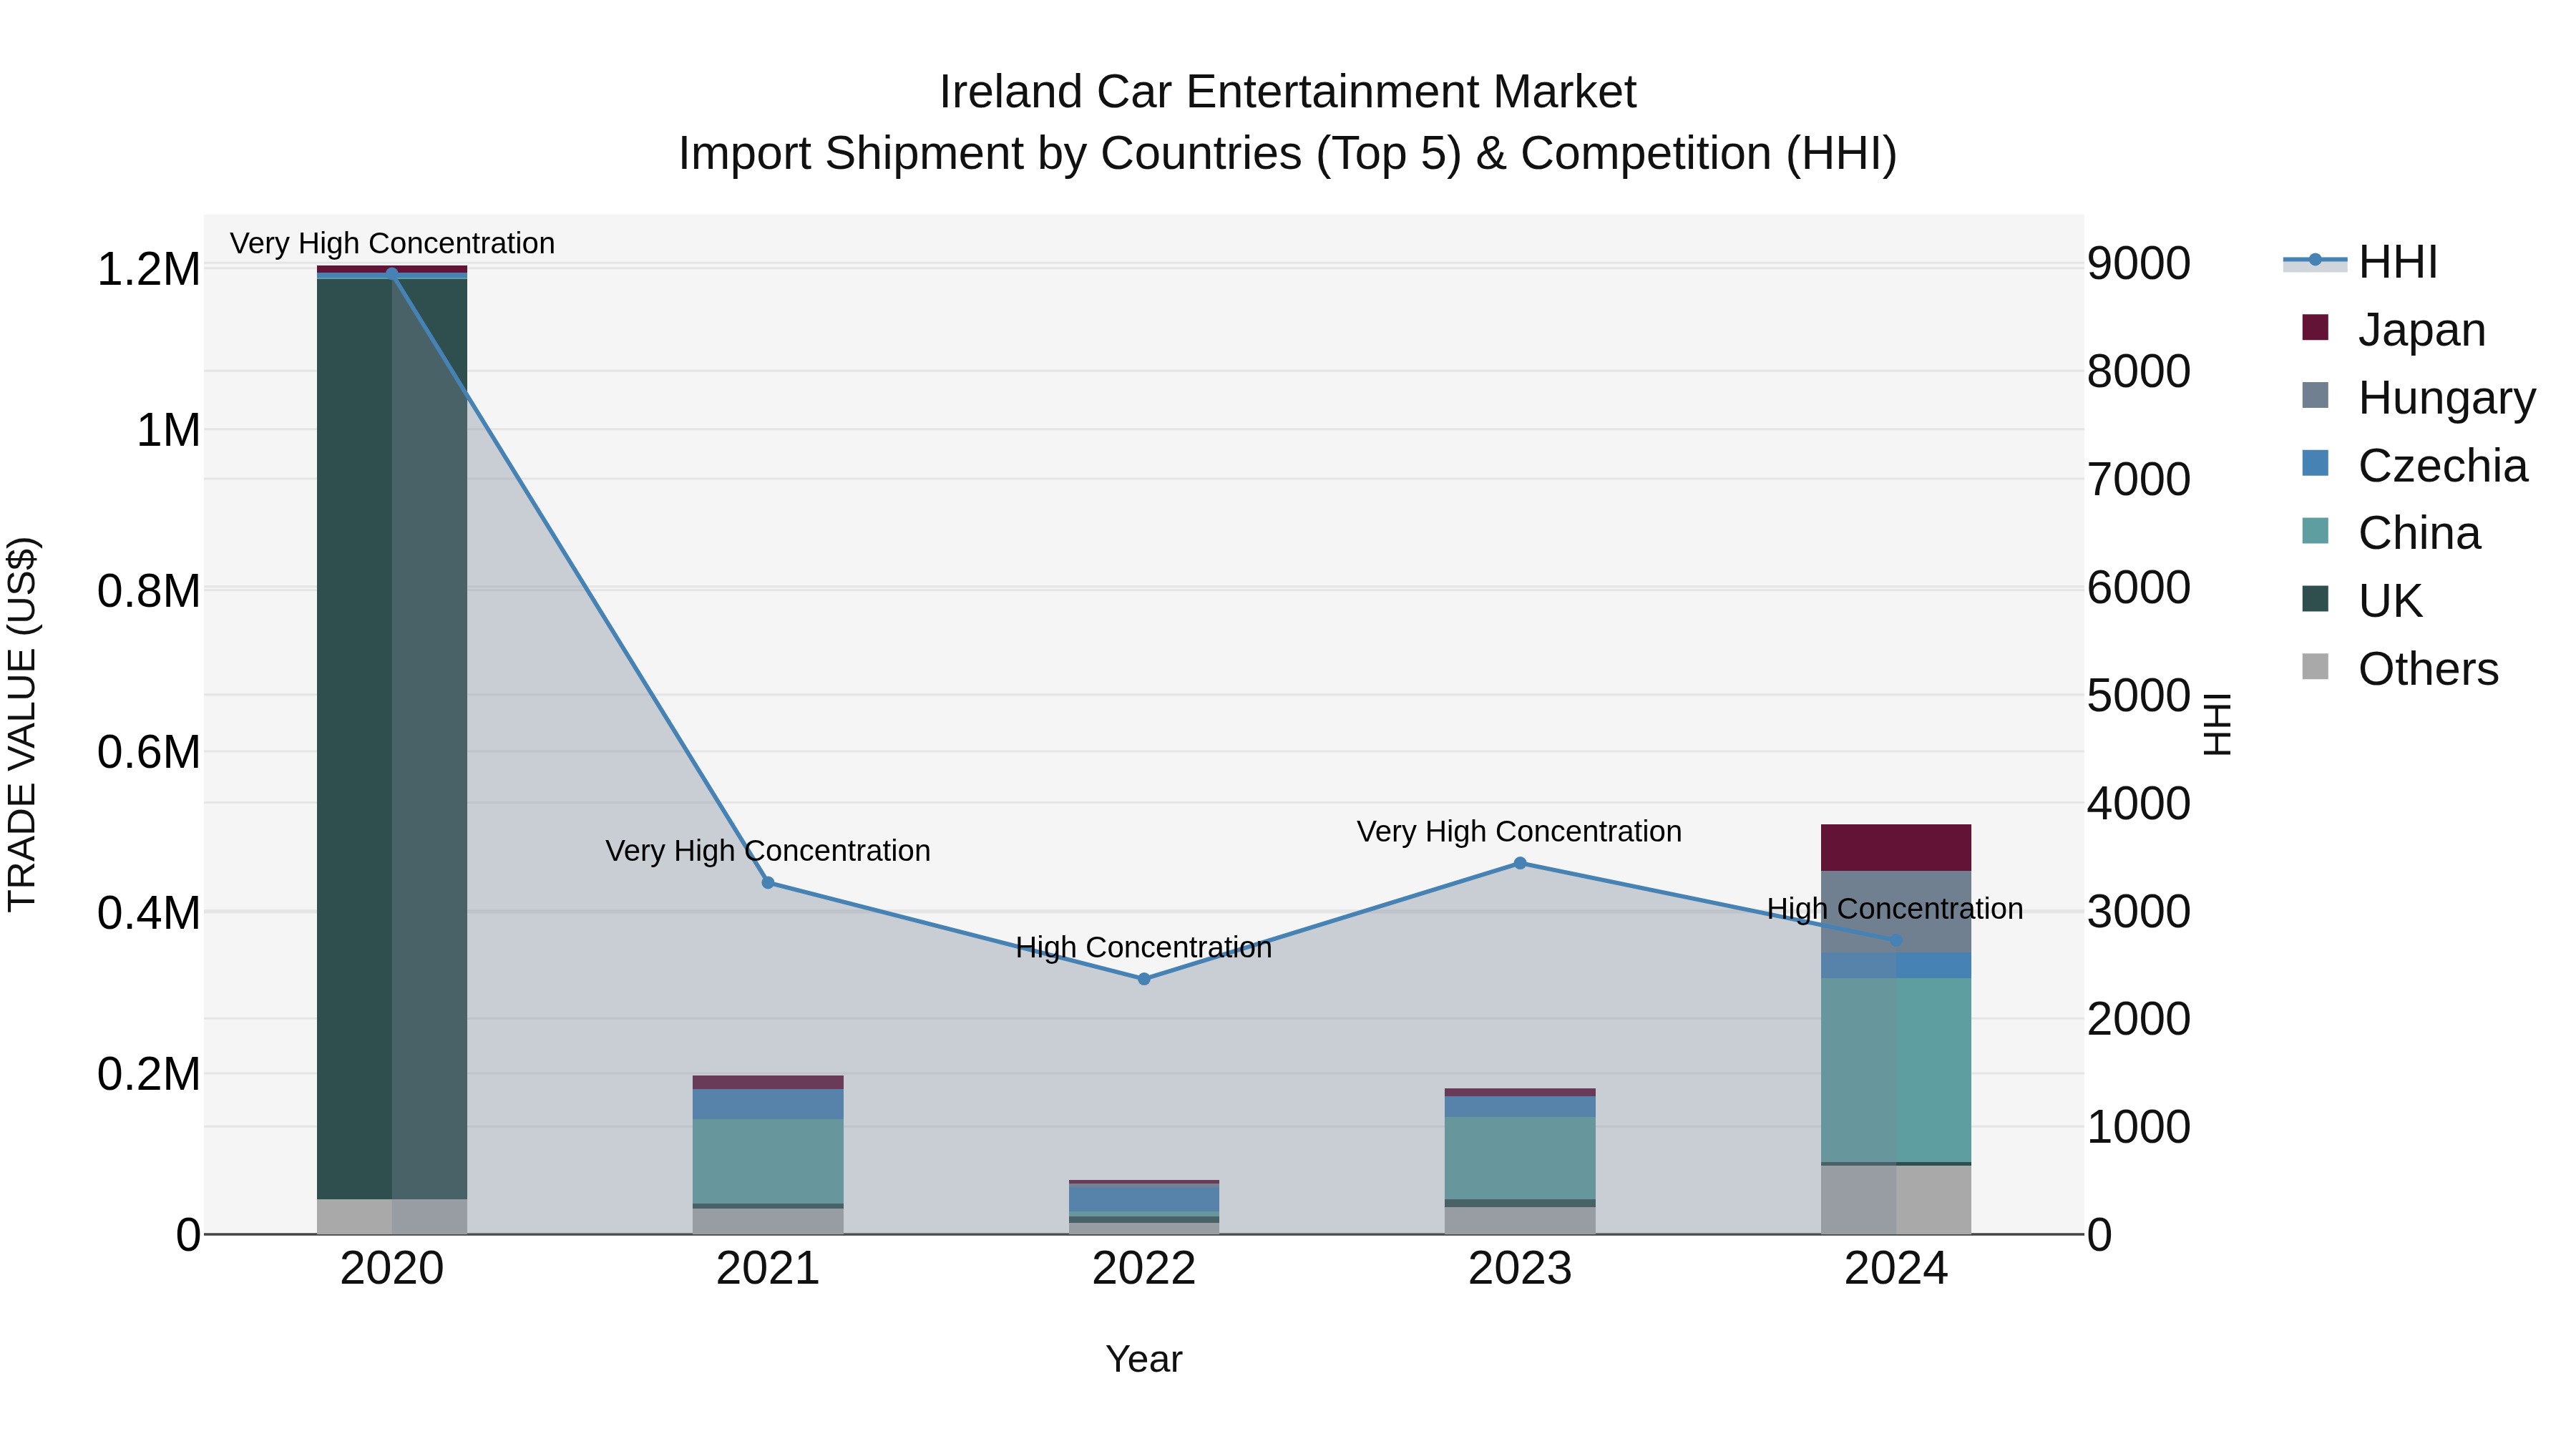Screen dimensions: 2576x1449
Task: Select the China segment in the 2021 bar
Action: pyautogui.click(x=768, y=1161)
